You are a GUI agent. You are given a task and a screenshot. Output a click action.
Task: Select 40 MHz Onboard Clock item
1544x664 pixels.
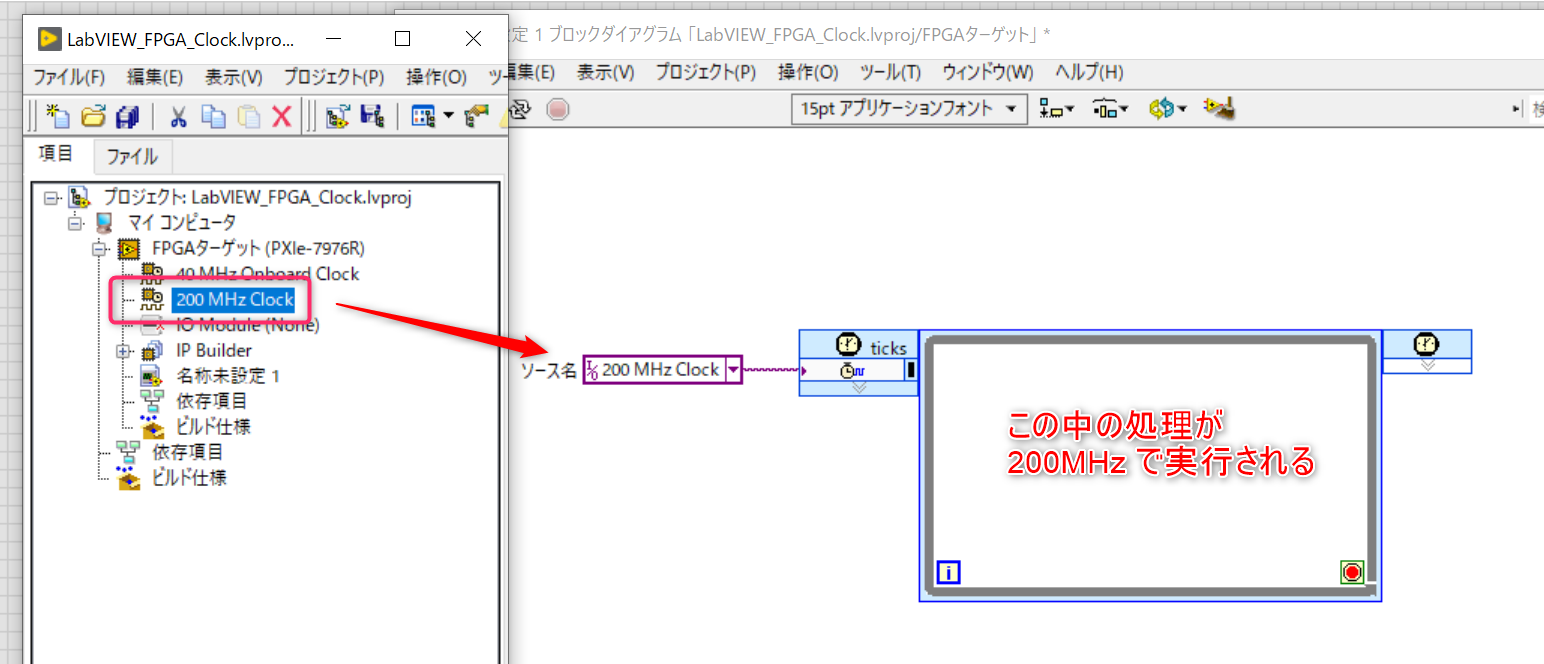click(x=267, y=274)
